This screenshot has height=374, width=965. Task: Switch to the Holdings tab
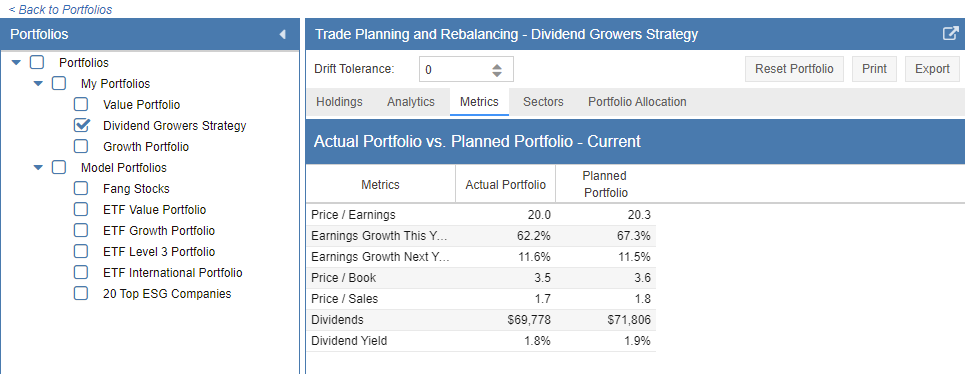pos(339,102)
